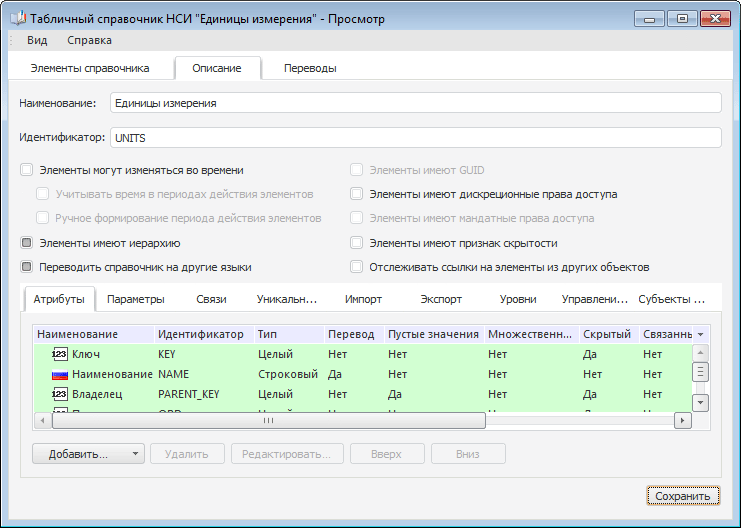Open the Связи tab
The image size is (742, 528).
(x=212, y=299)
